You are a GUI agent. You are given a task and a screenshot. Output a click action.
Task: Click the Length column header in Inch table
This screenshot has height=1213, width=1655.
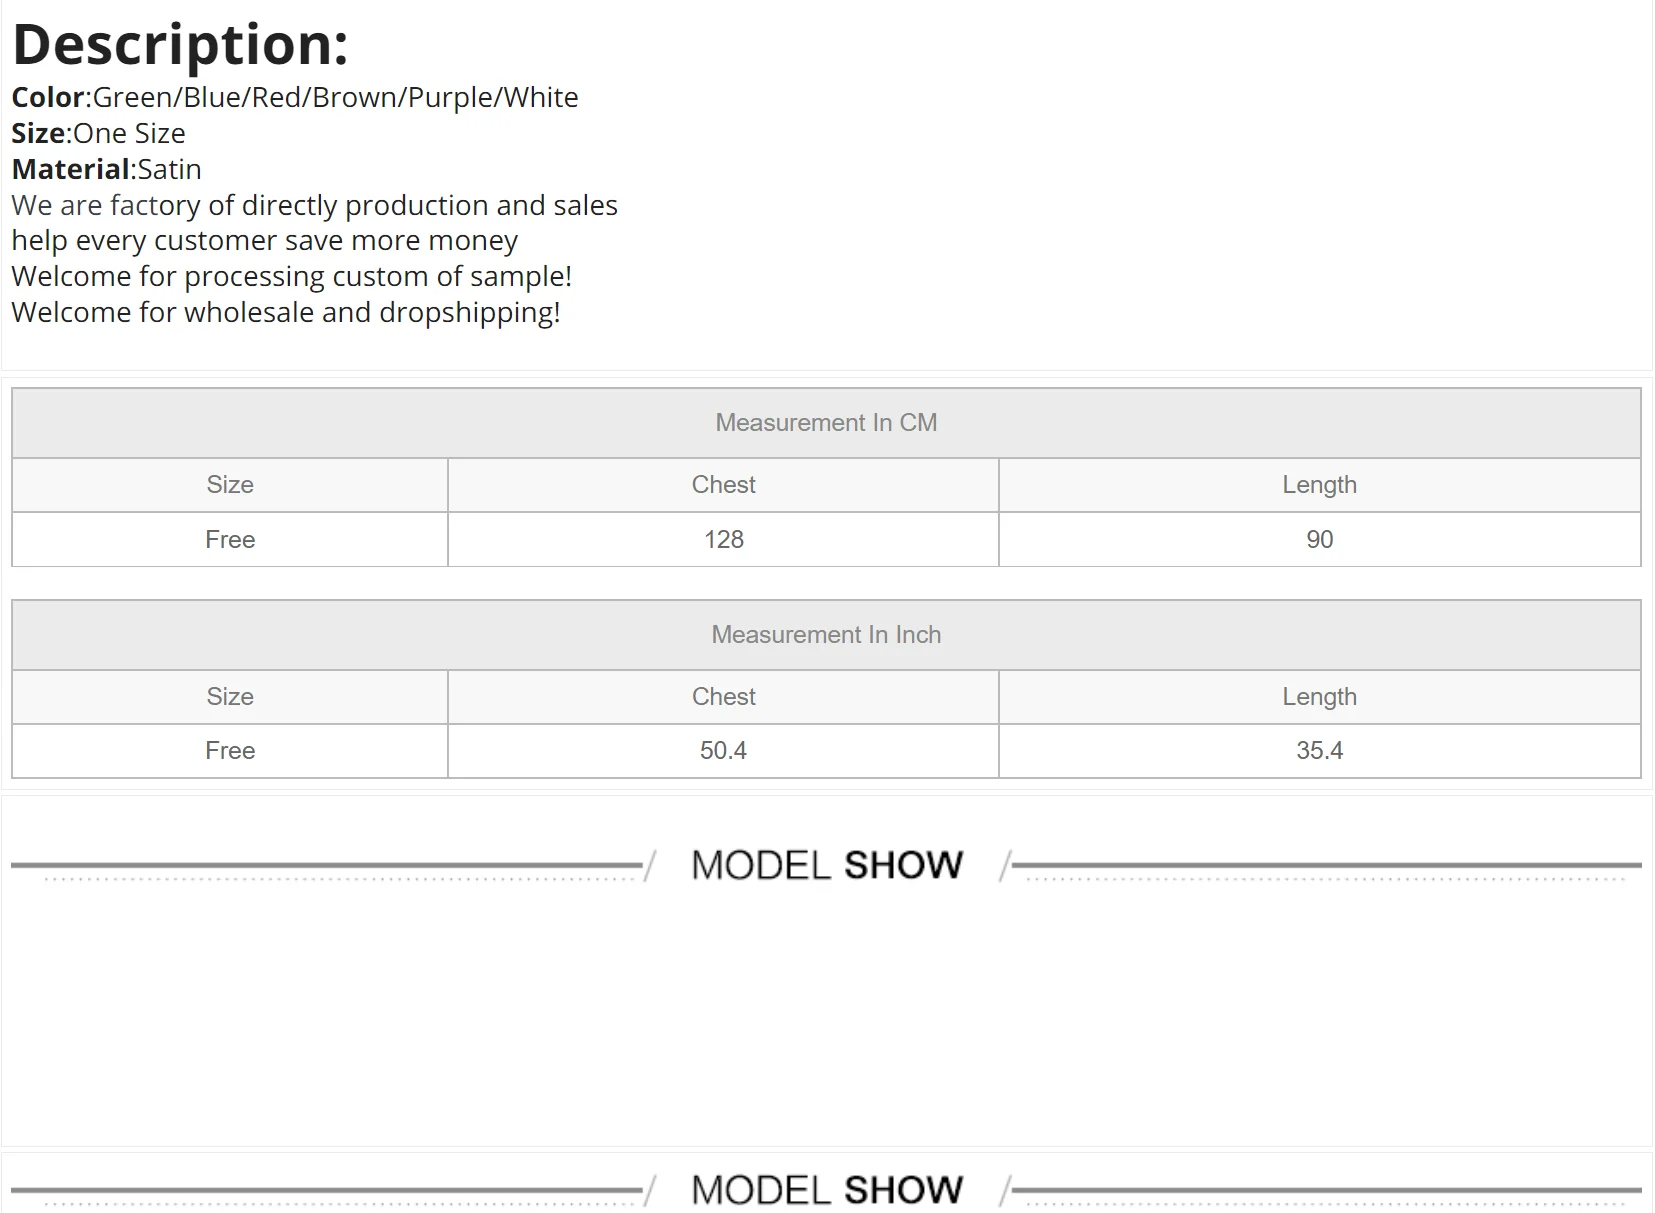point(1320,697)
